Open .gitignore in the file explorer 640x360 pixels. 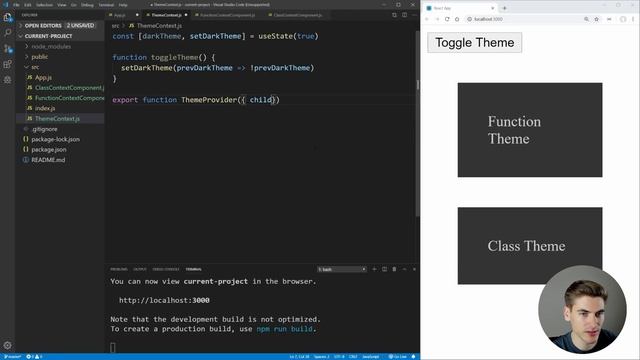click(60, 129)
